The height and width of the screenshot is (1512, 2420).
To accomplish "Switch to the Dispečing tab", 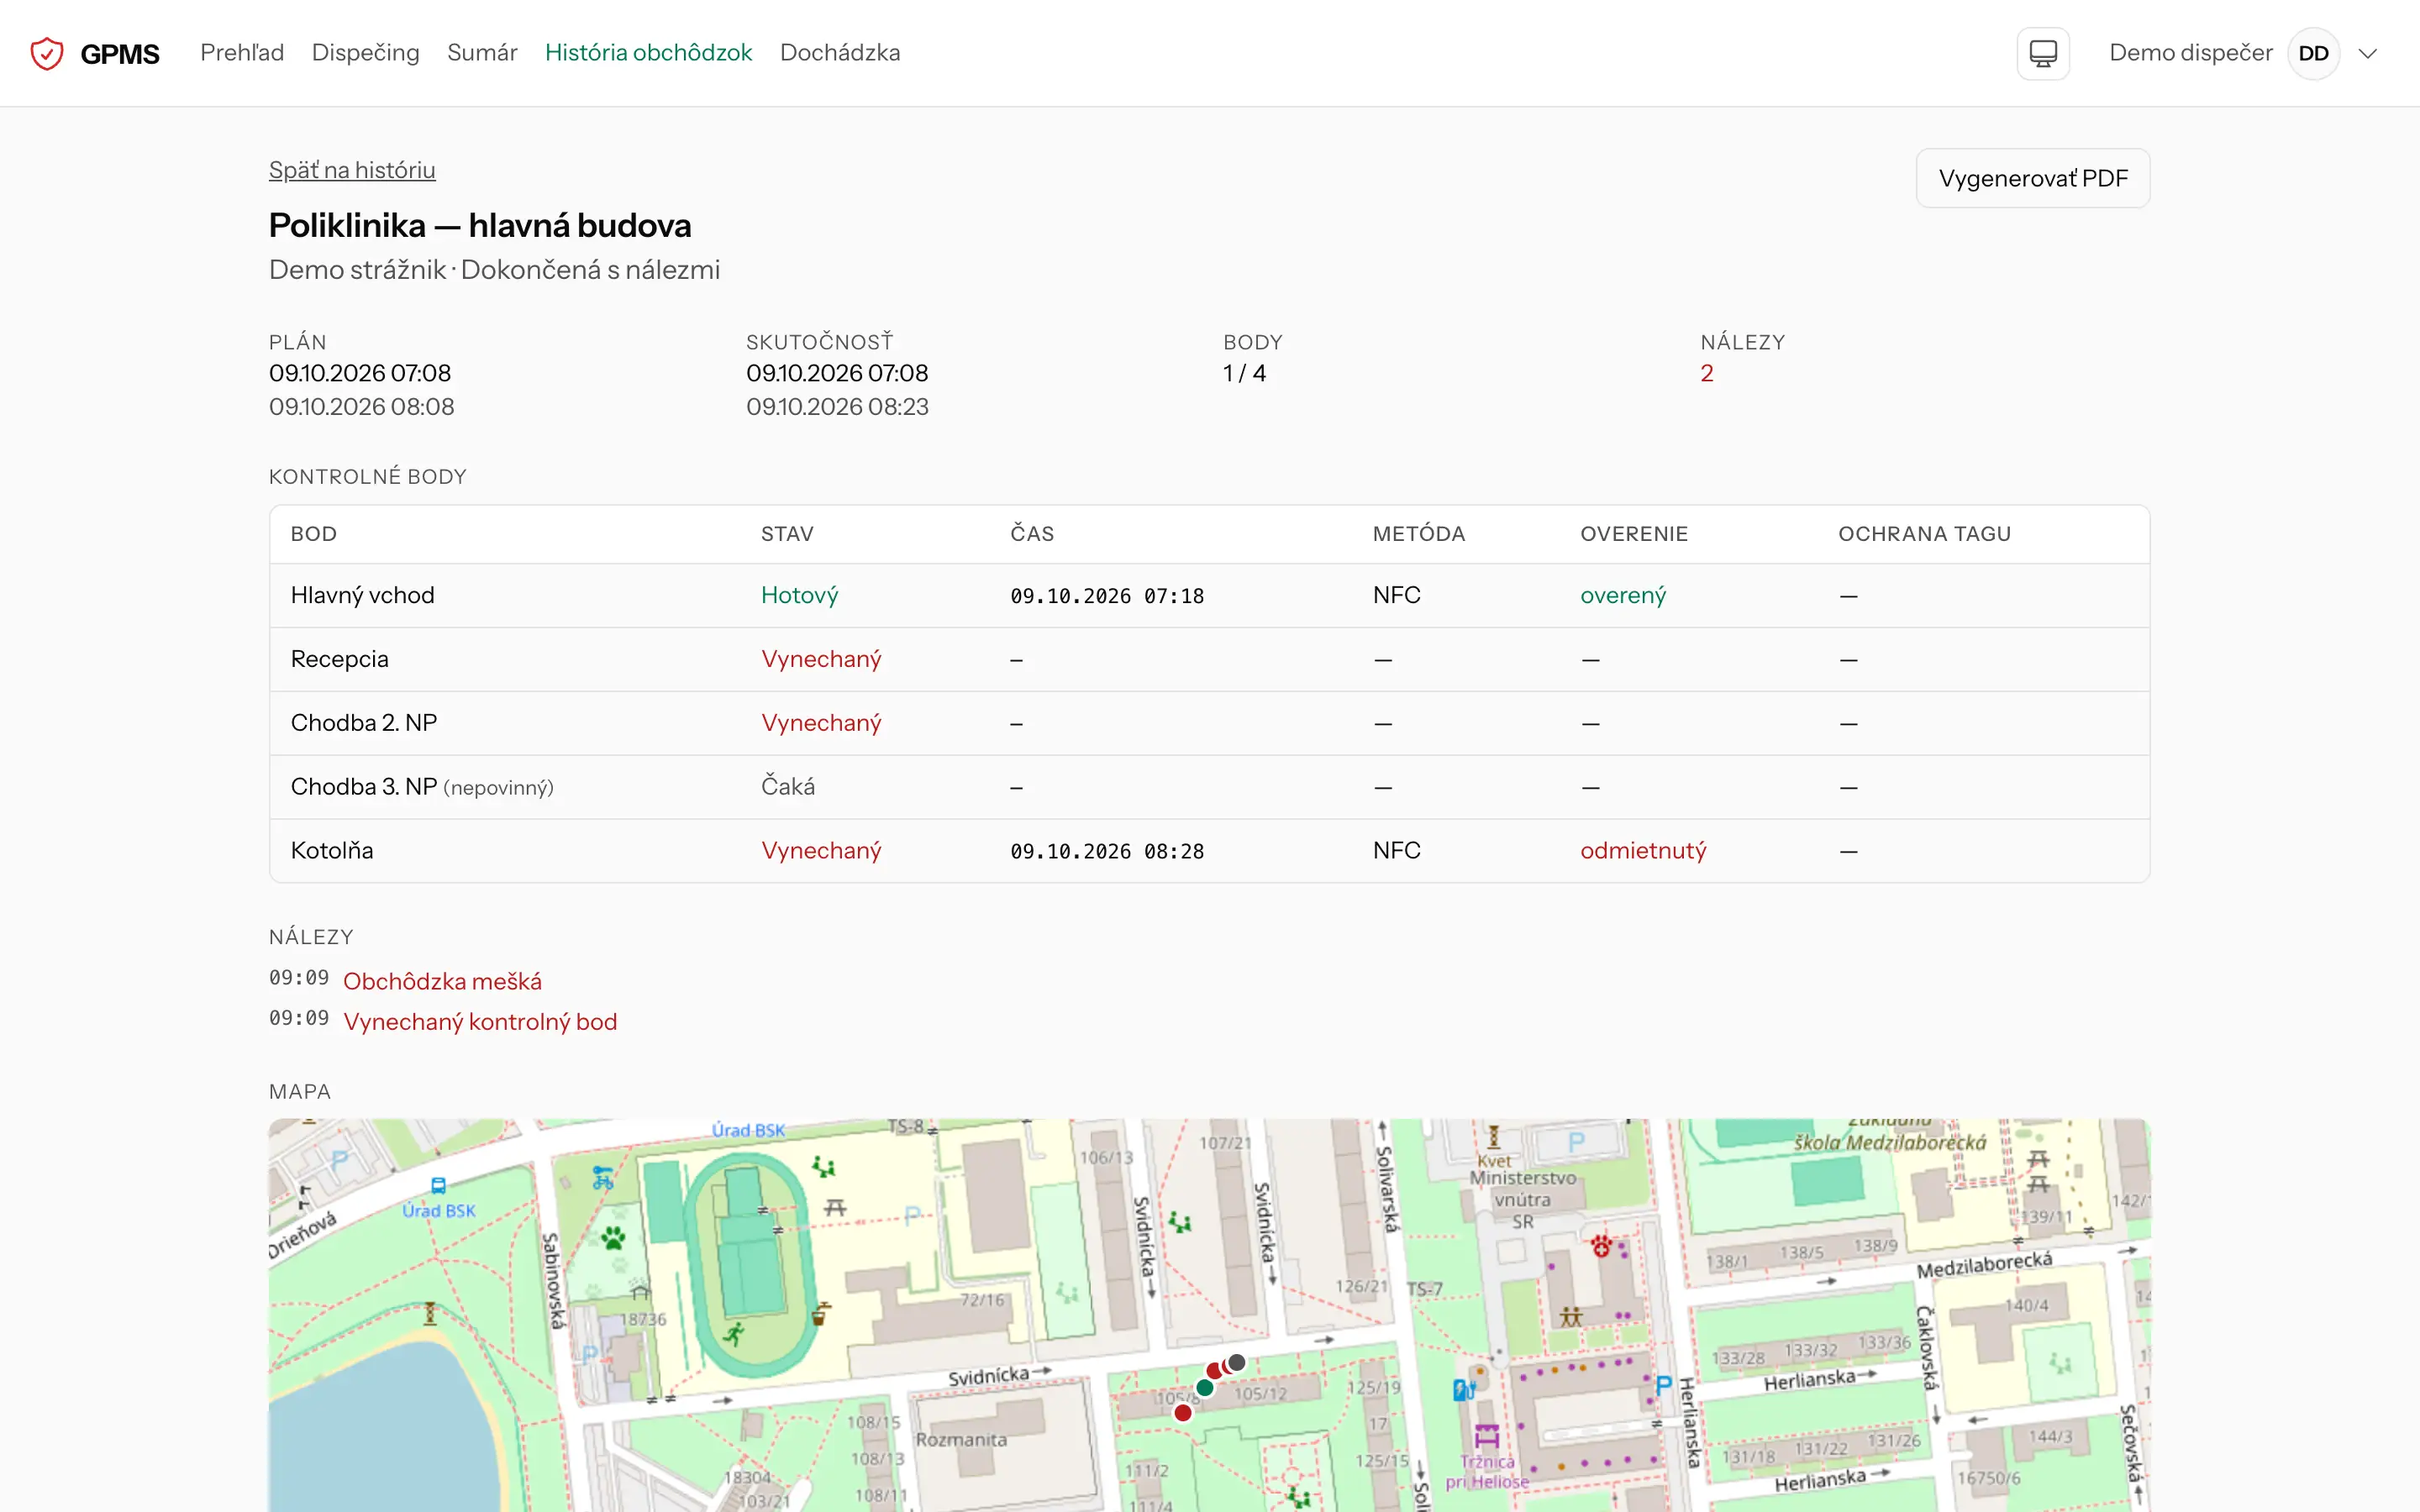I will click(365, 53).
